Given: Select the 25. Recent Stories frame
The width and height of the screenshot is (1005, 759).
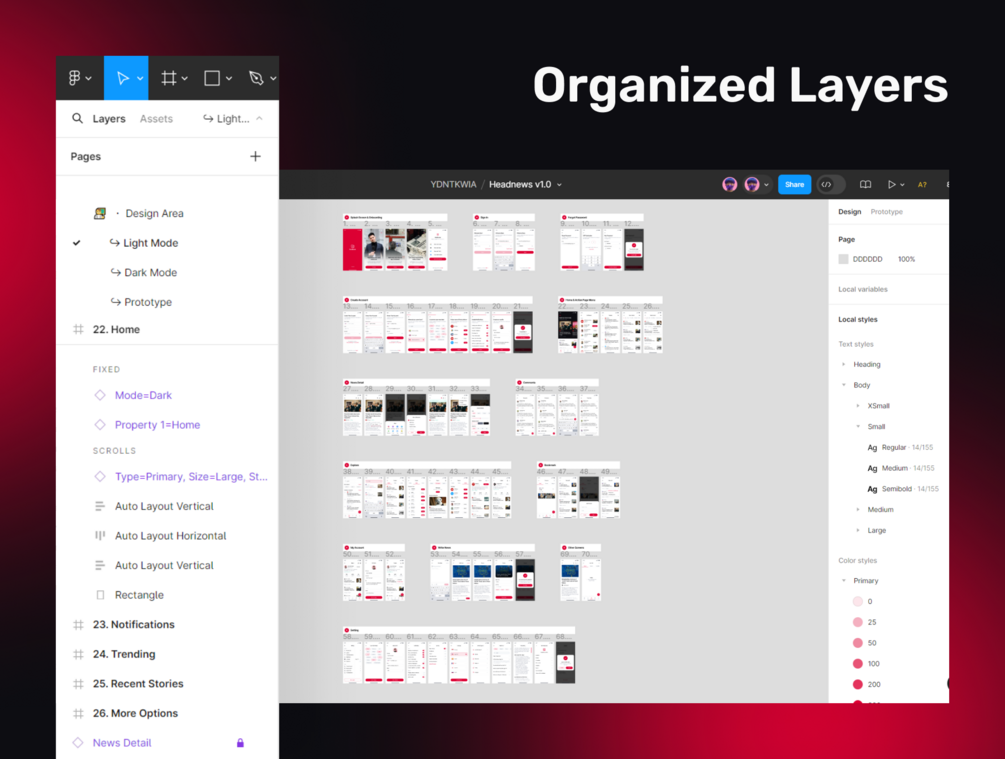Looking at the screenshot, I should (x=138, y=683).
